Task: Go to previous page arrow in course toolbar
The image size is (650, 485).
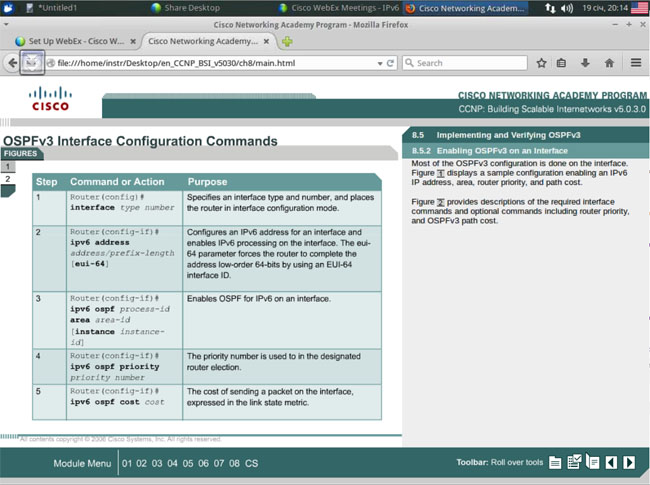Action: (x=611, y=462)
